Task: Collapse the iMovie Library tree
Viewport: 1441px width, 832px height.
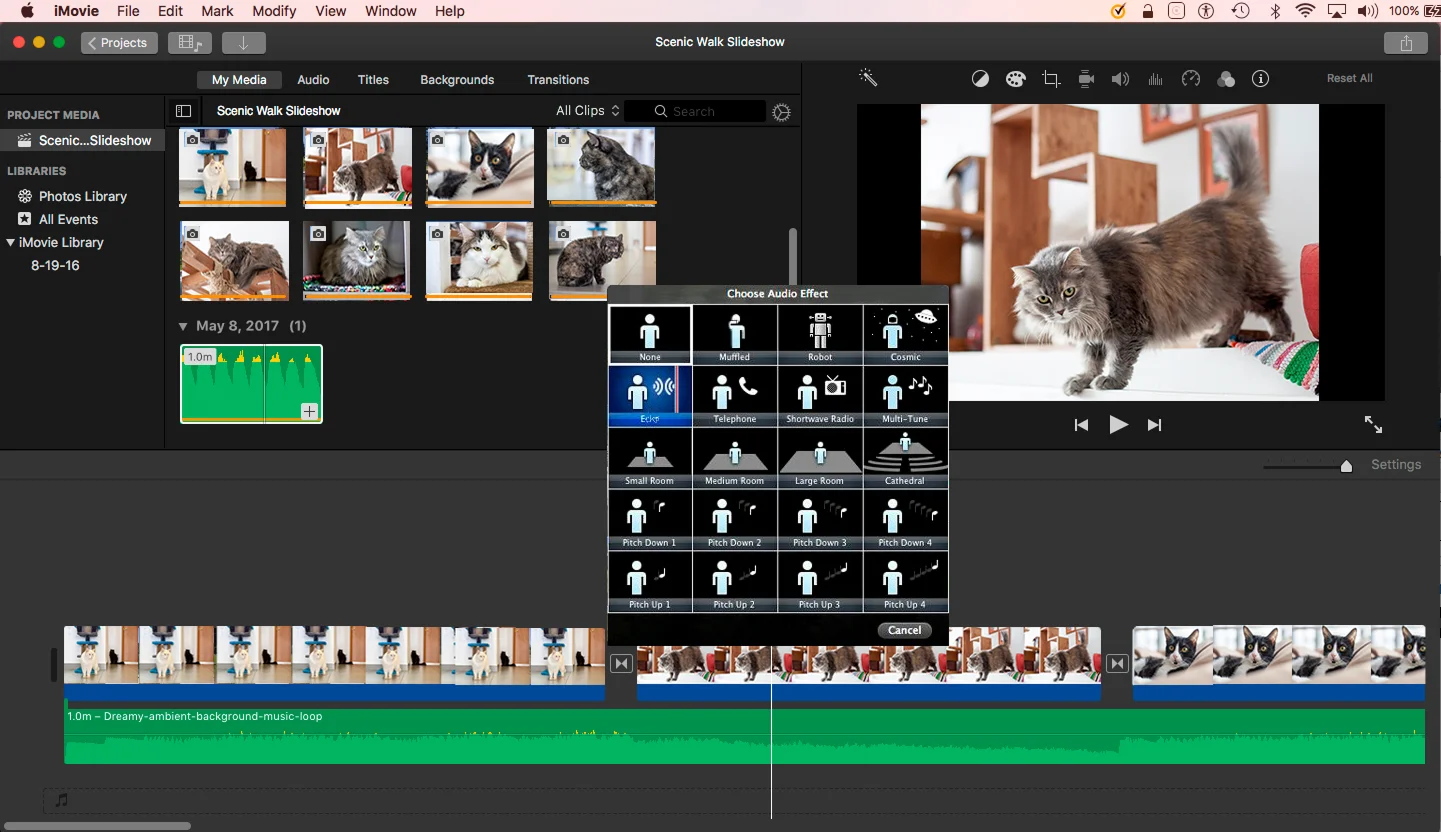Action: 11,243
